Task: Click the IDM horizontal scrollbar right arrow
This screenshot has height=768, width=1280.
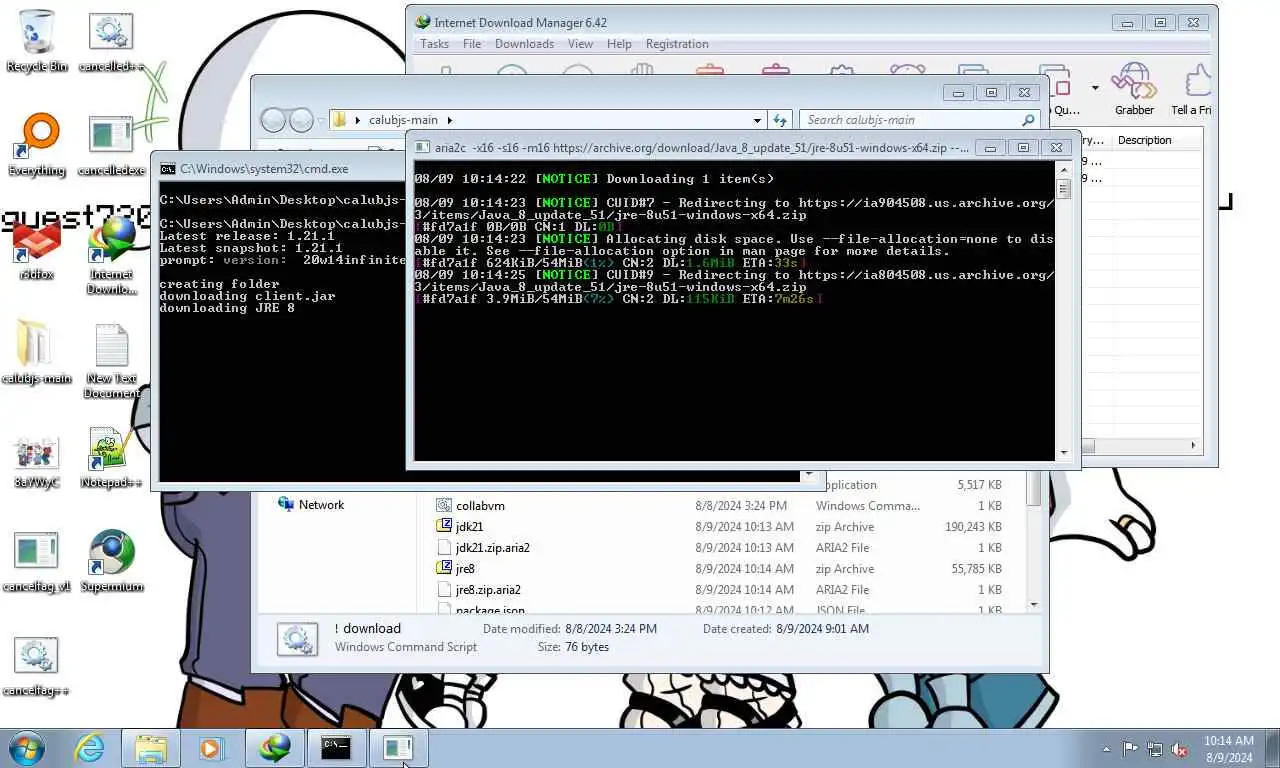Action: pyautogui.click(x=1192, y=446)
